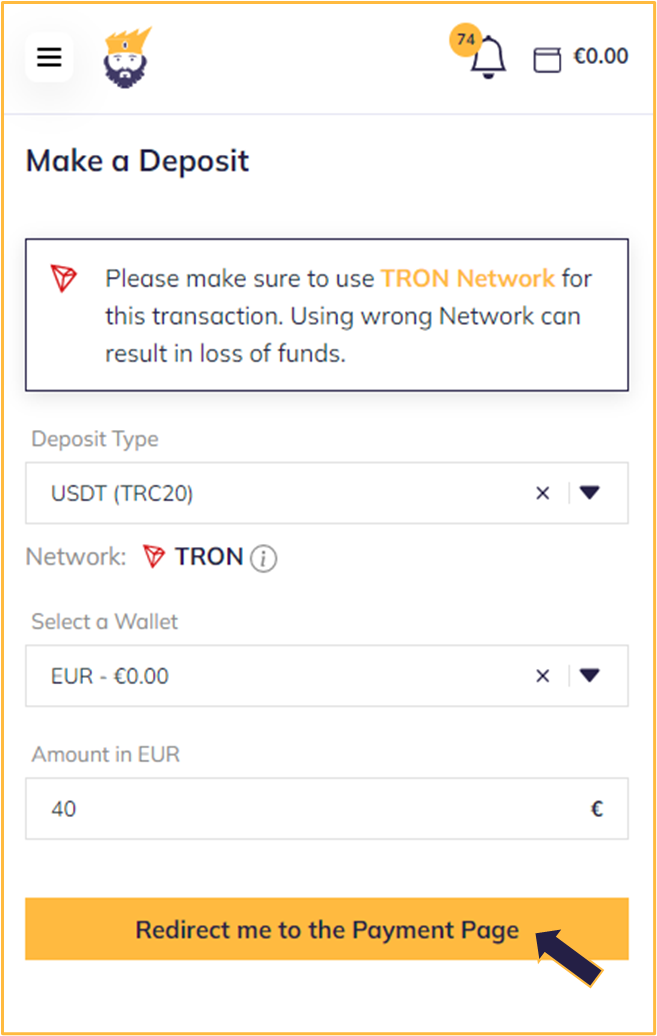Viewport: 657px width, 1036px height.
Task: Open the EUR - €0.00 wallet selector
Action: pos(327,676)
